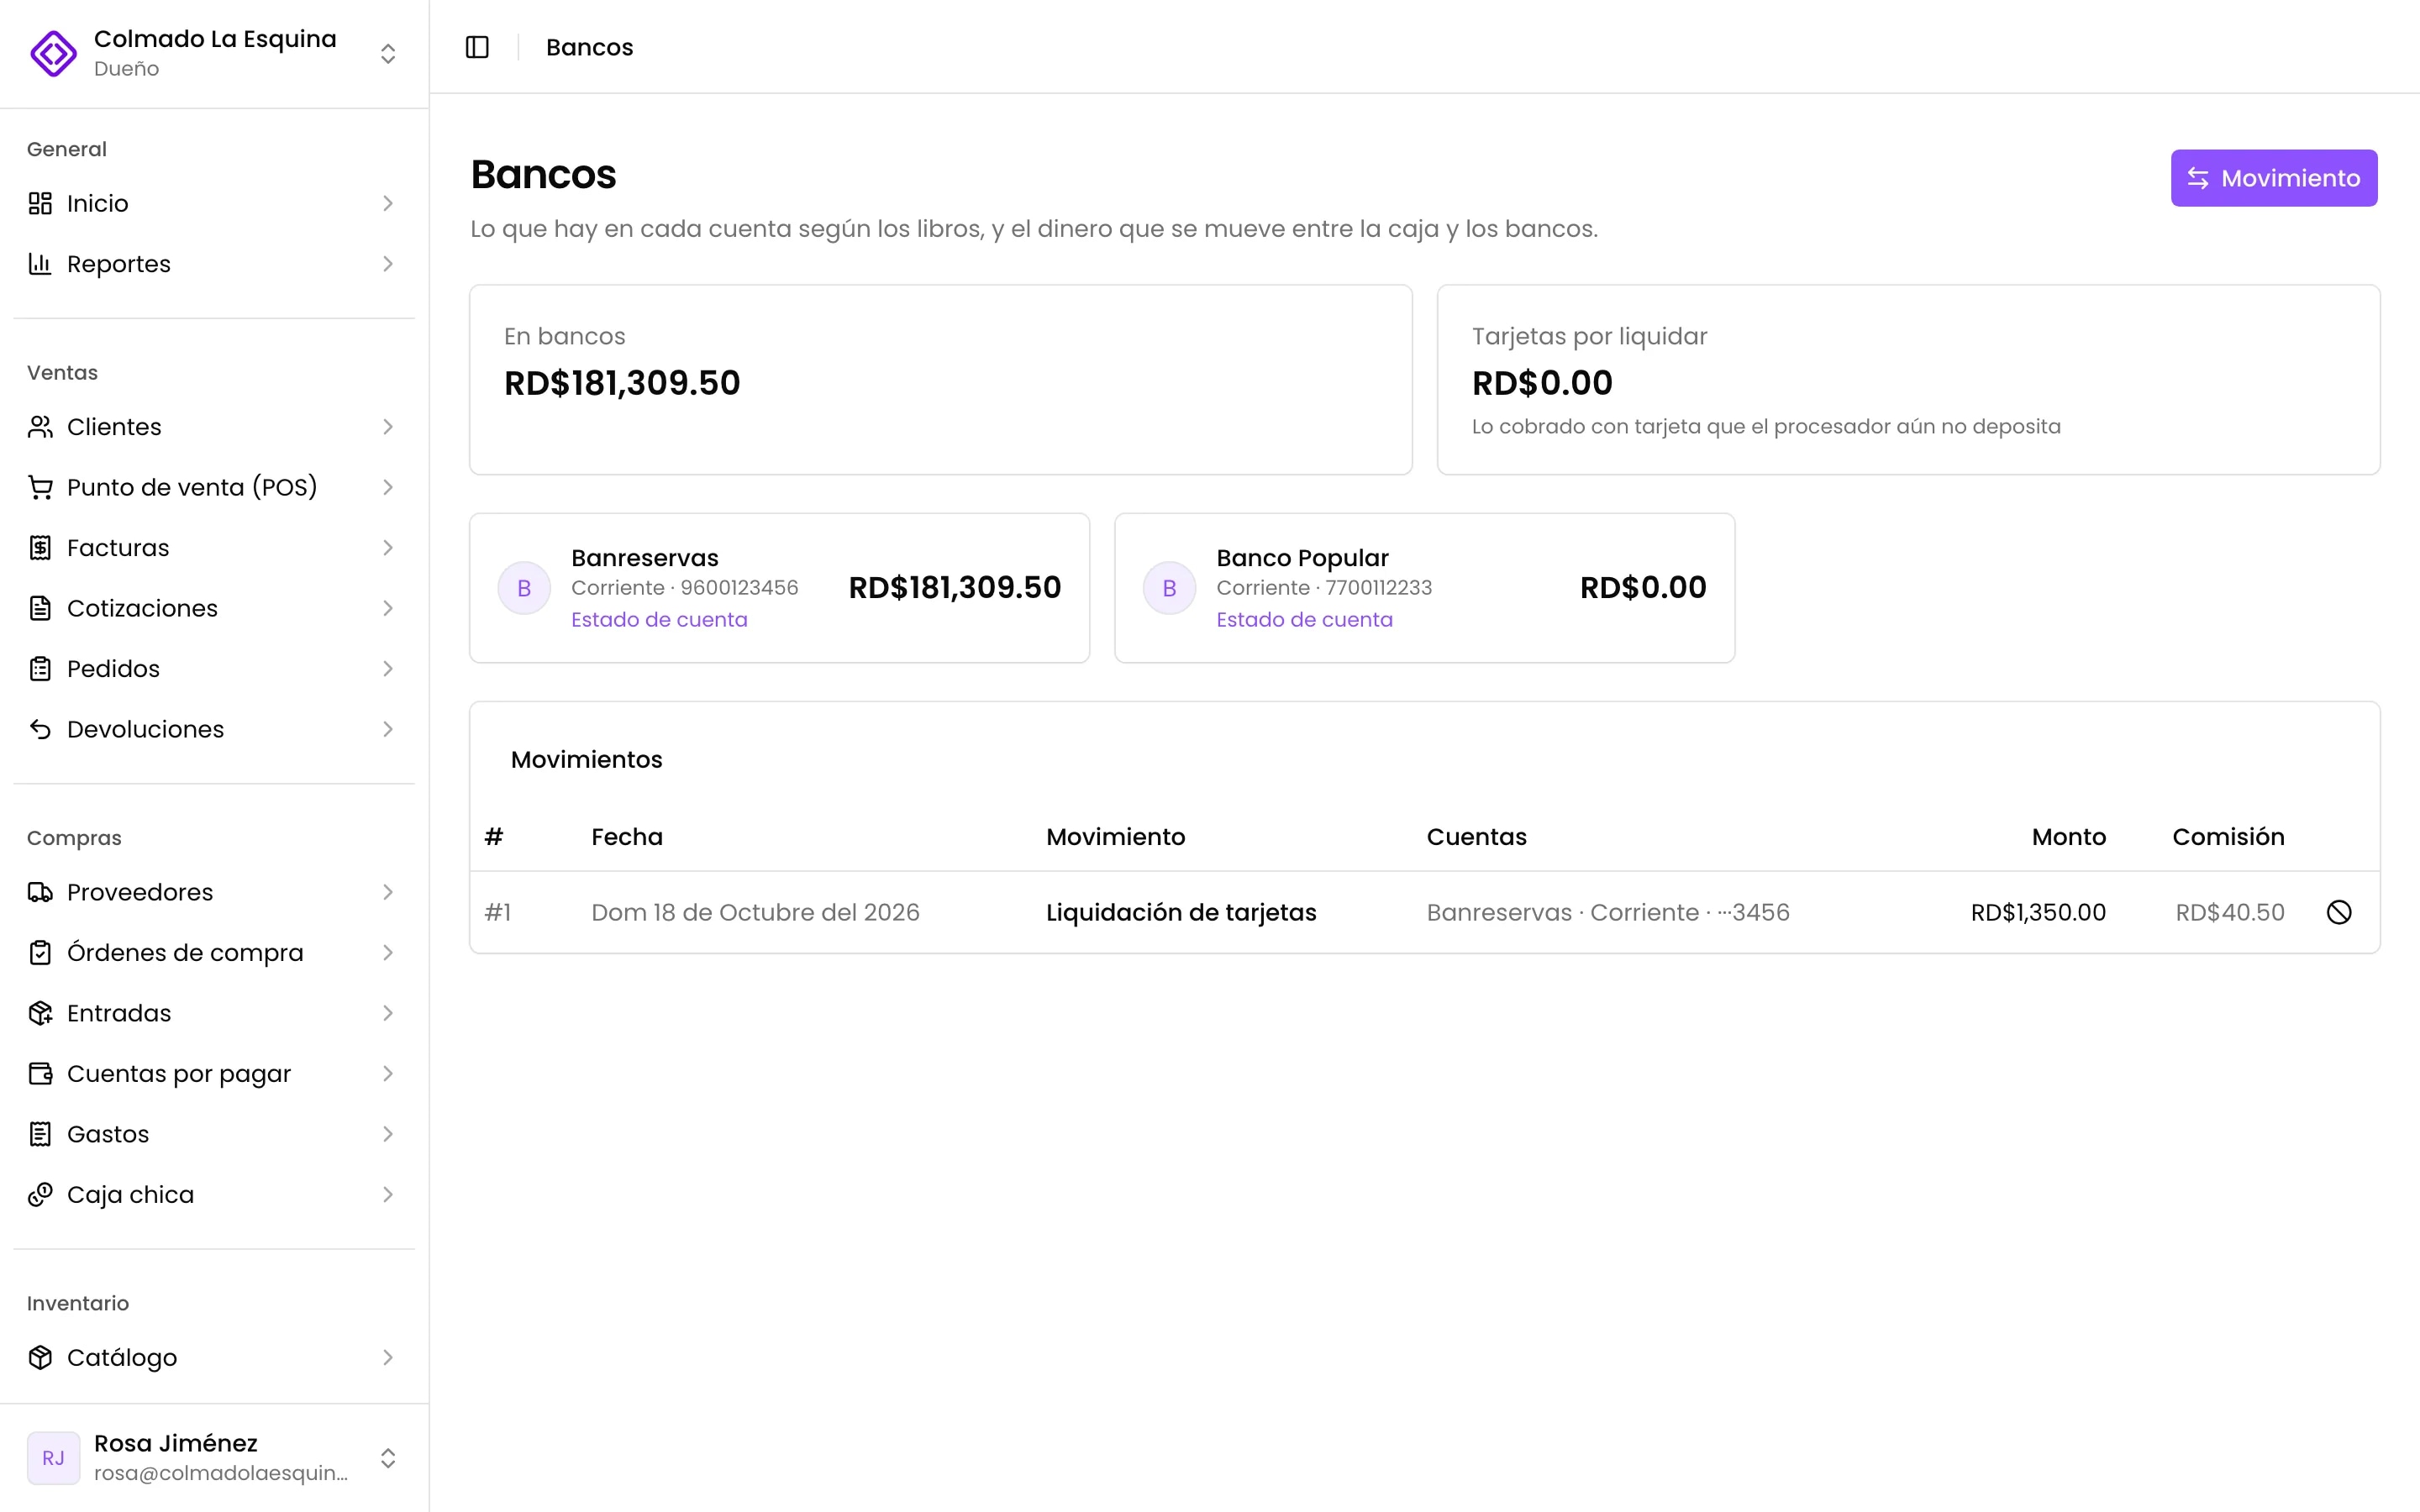Viewport: 2420px width, 1512px height.
Task: Click the Reportes bar chart icon
Action: click(40, 264)
